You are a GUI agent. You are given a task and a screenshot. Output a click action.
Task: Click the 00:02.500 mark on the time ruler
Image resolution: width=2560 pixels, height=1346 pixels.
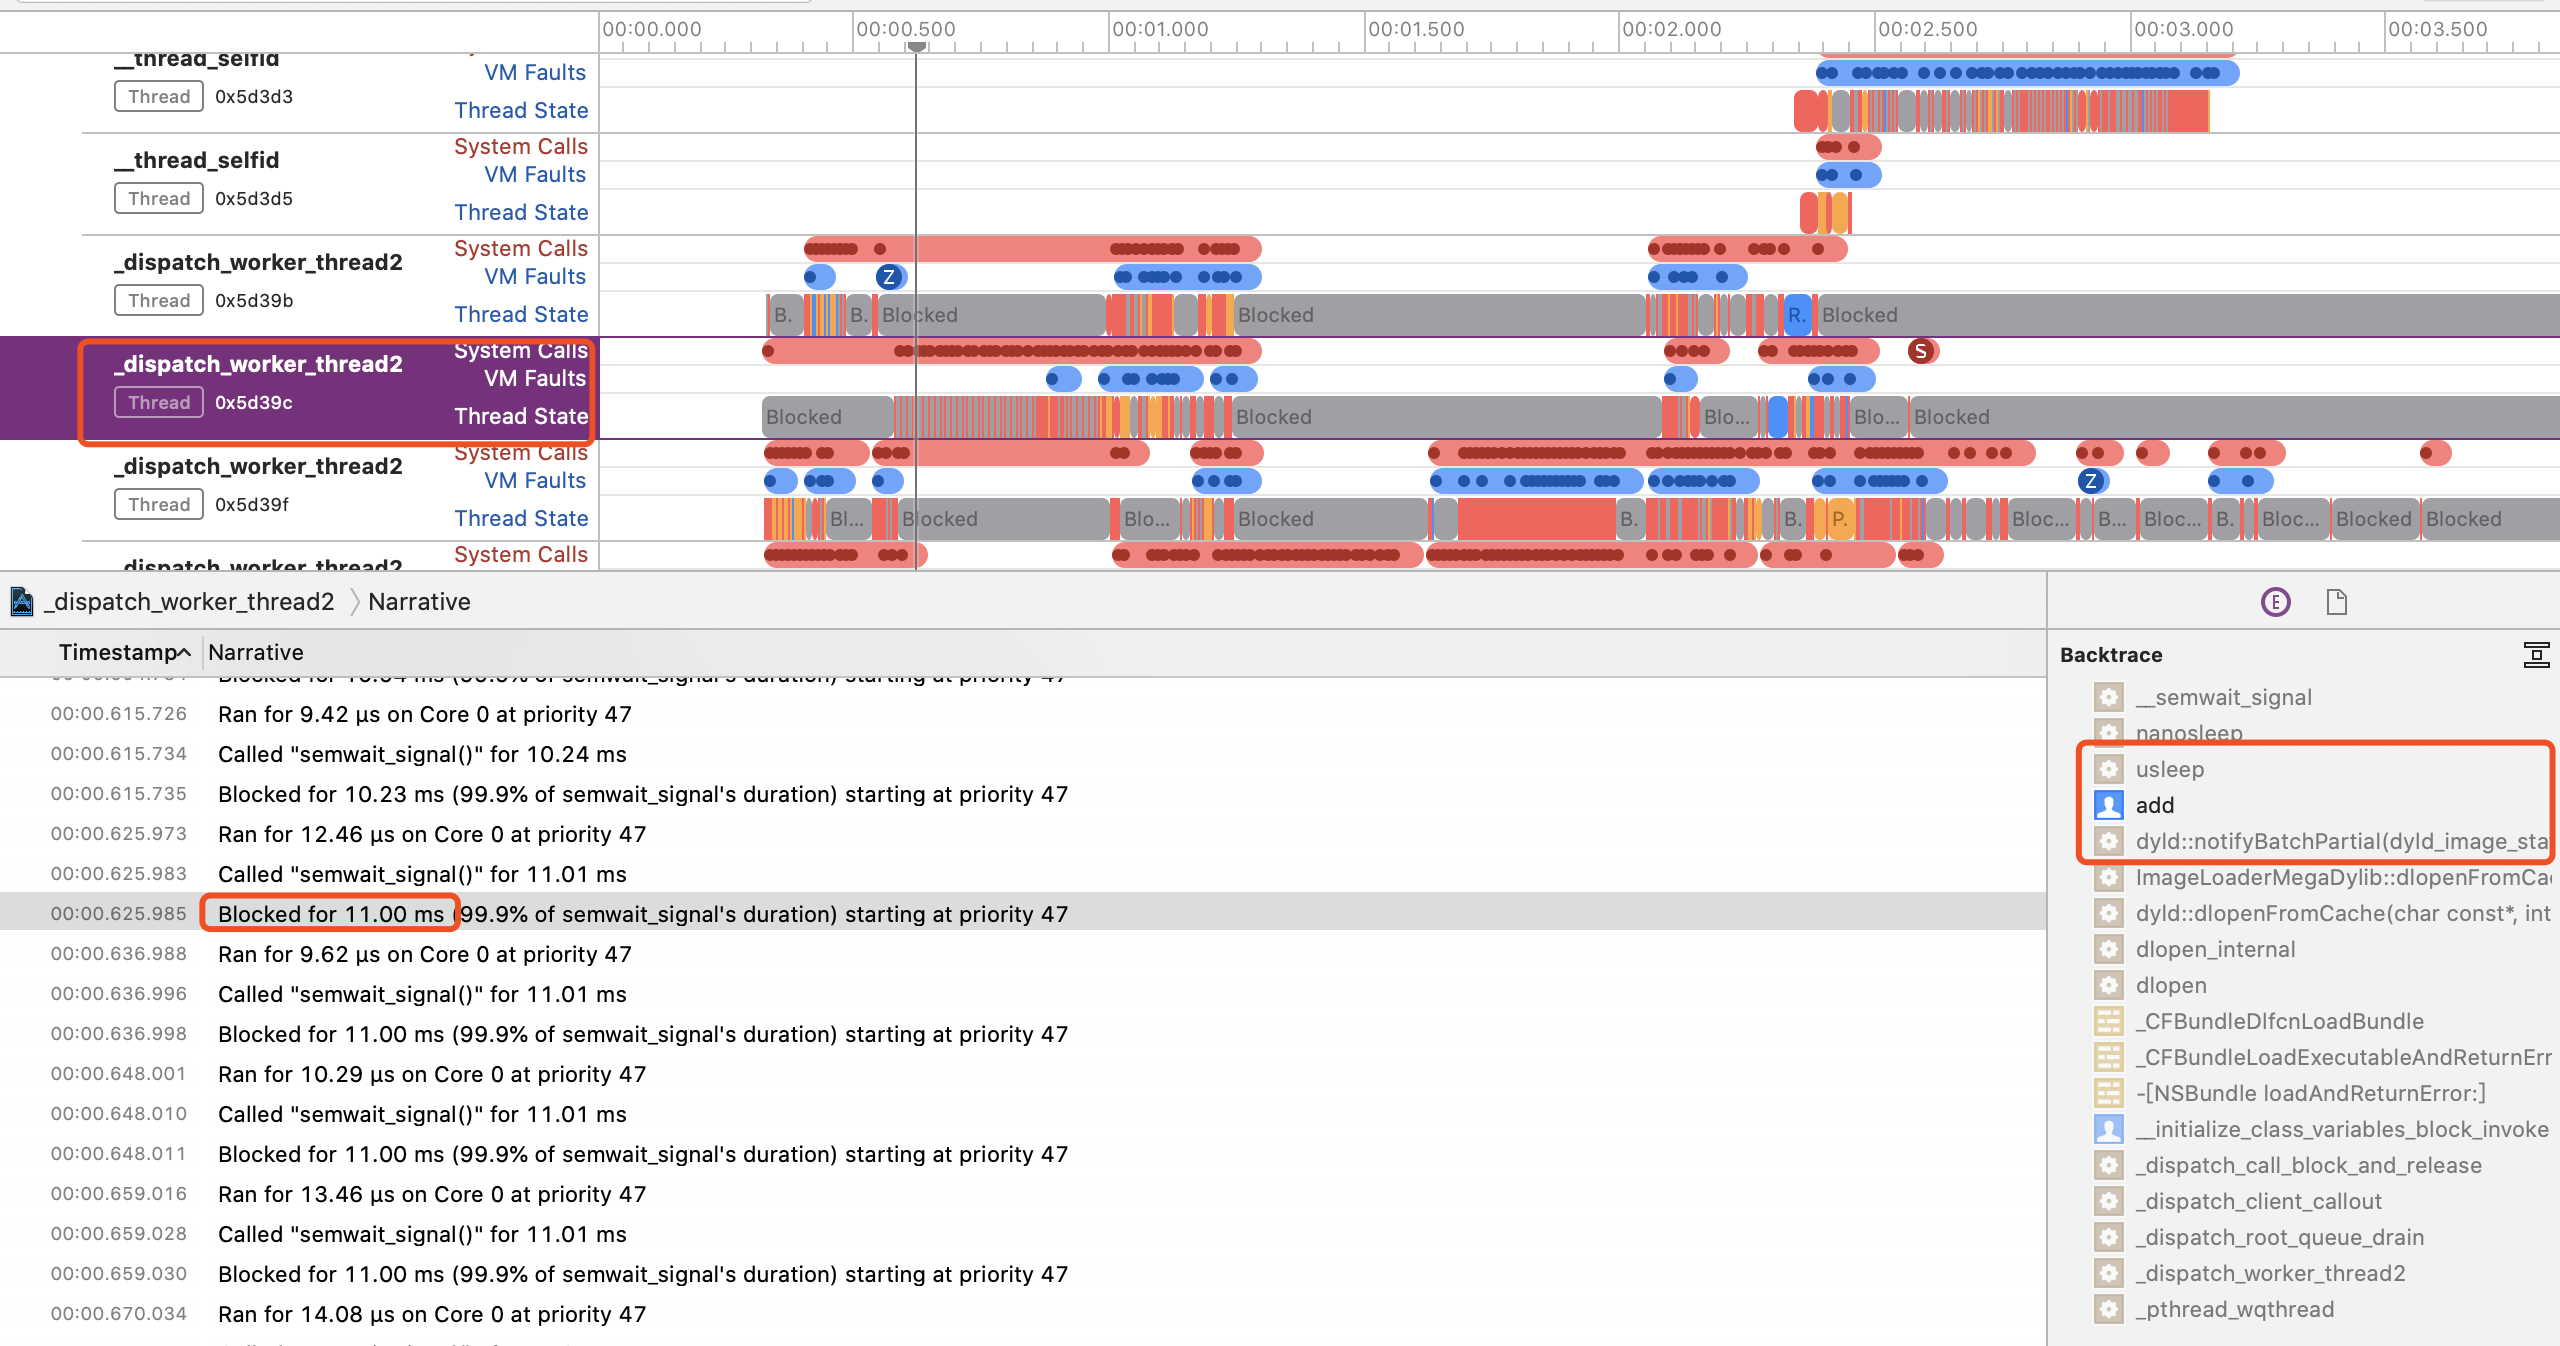point(1927,30)
